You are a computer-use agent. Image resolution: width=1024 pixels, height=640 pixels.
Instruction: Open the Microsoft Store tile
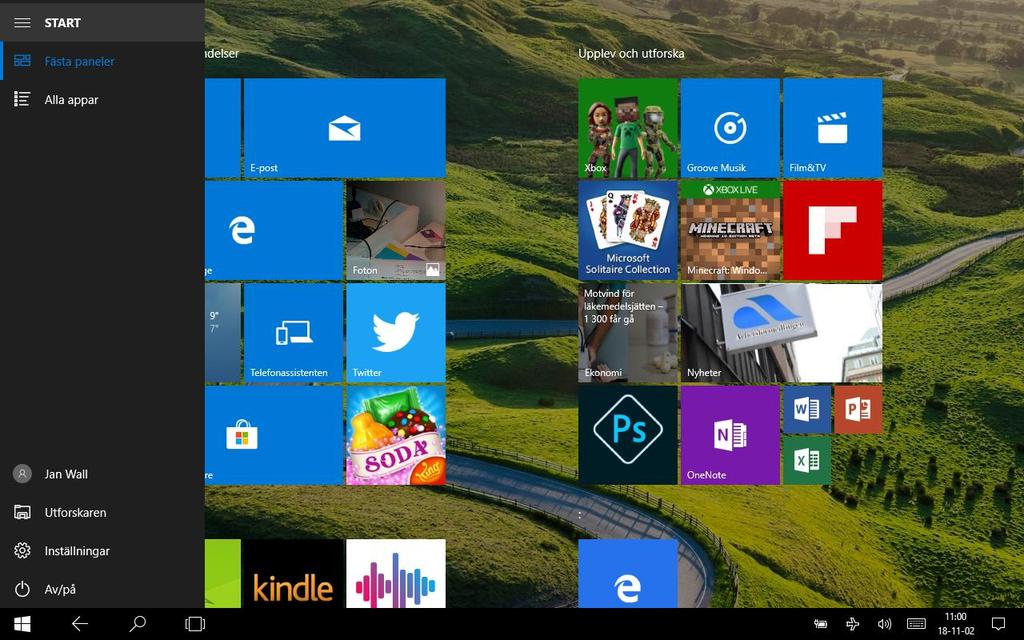coord(274,436)
